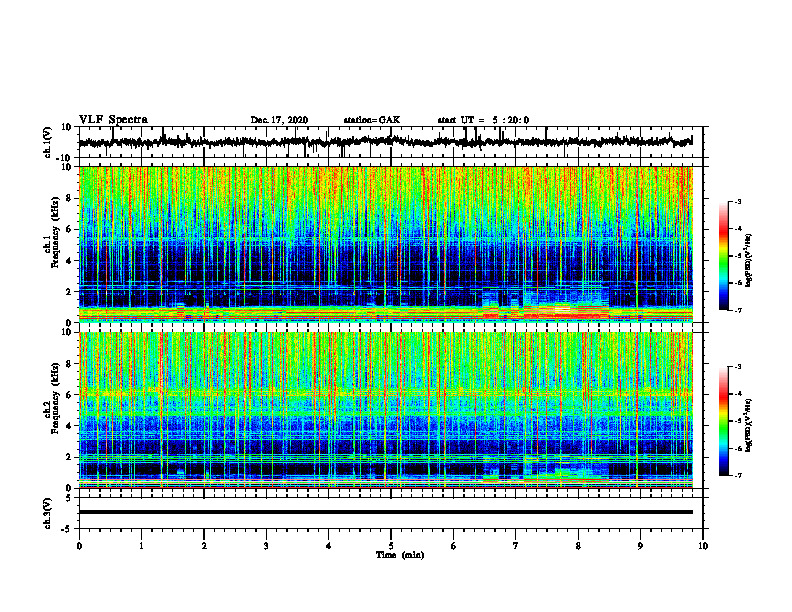Screen dimensions: 792x612
Task: Click time axis tick label 6
Action: pos(454,546)
